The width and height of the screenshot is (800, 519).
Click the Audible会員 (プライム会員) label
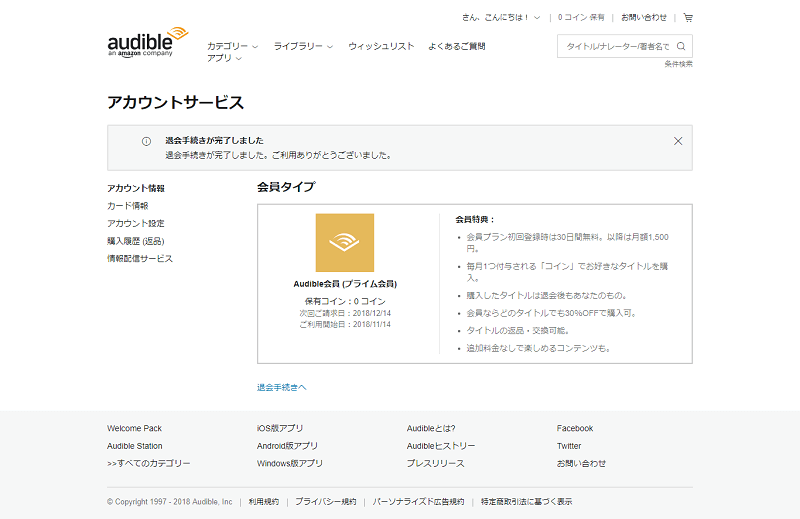[345, 284]
